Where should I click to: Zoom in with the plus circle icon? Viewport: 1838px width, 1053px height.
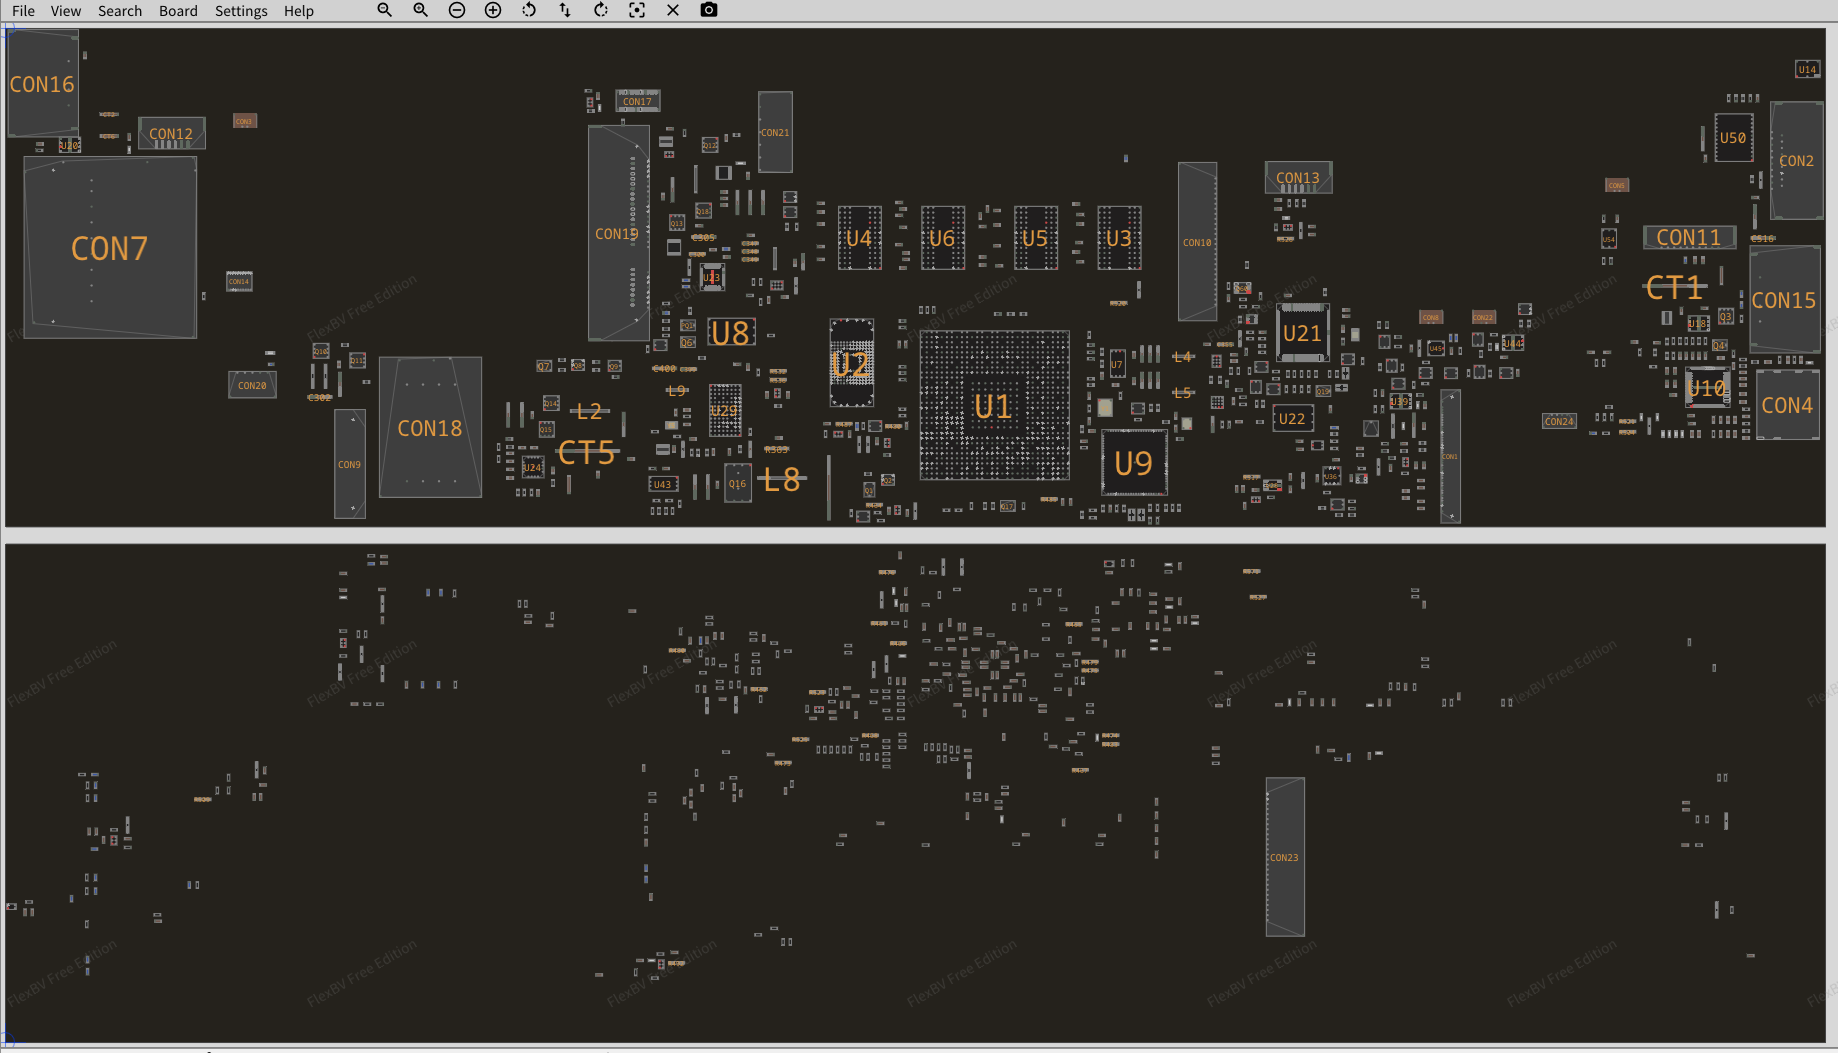493,10
